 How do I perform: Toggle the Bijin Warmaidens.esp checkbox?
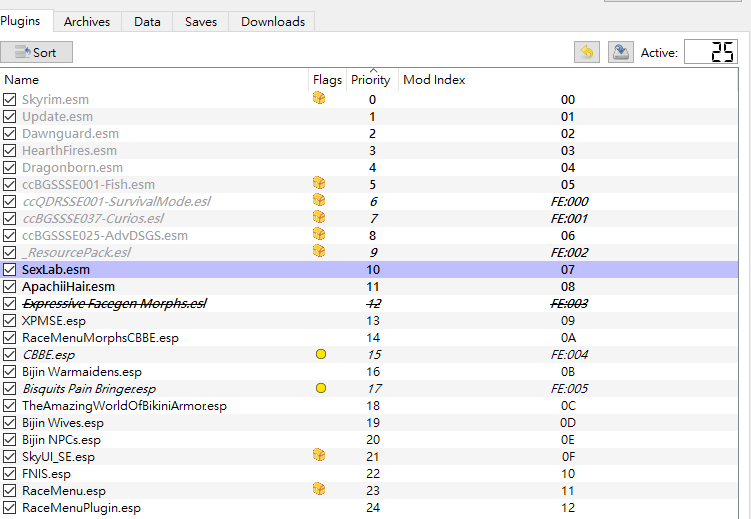[10, 372]
